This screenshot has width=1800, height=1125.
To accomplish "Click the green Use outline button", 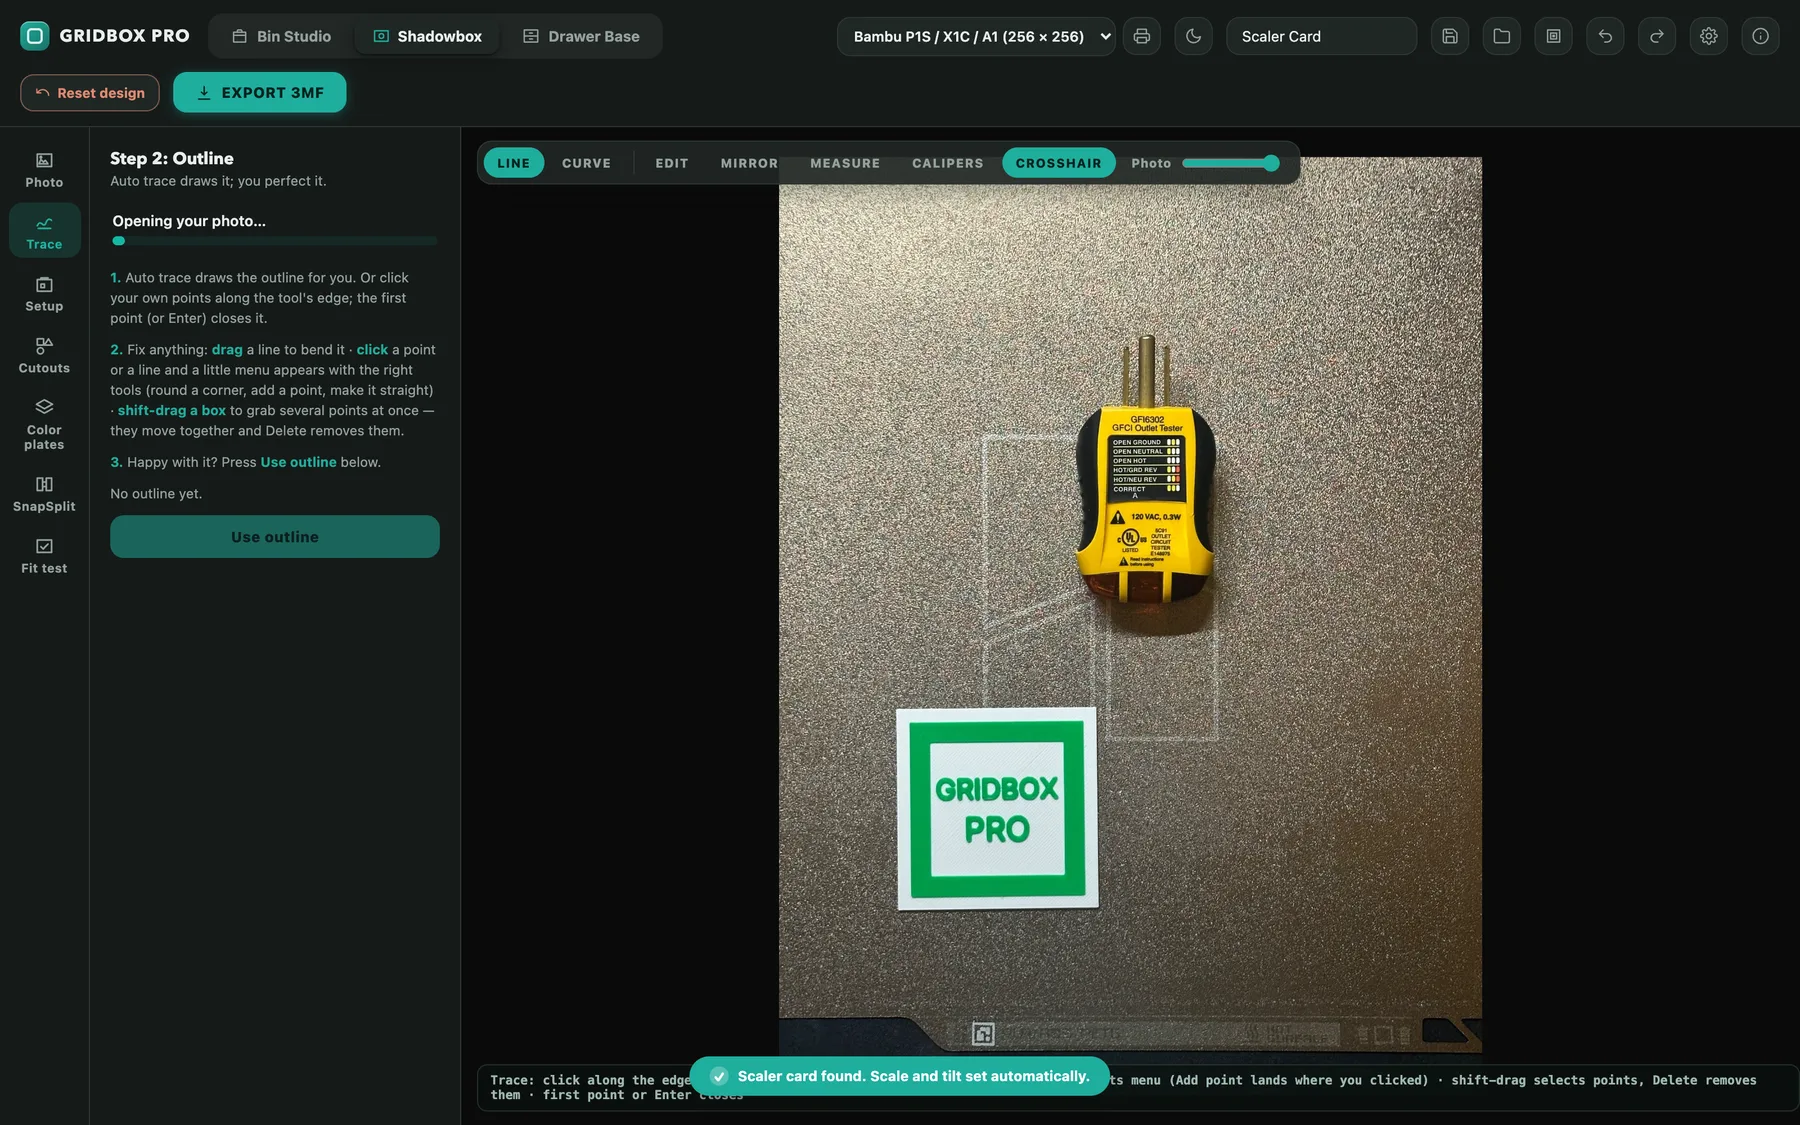I will (275, 537).
